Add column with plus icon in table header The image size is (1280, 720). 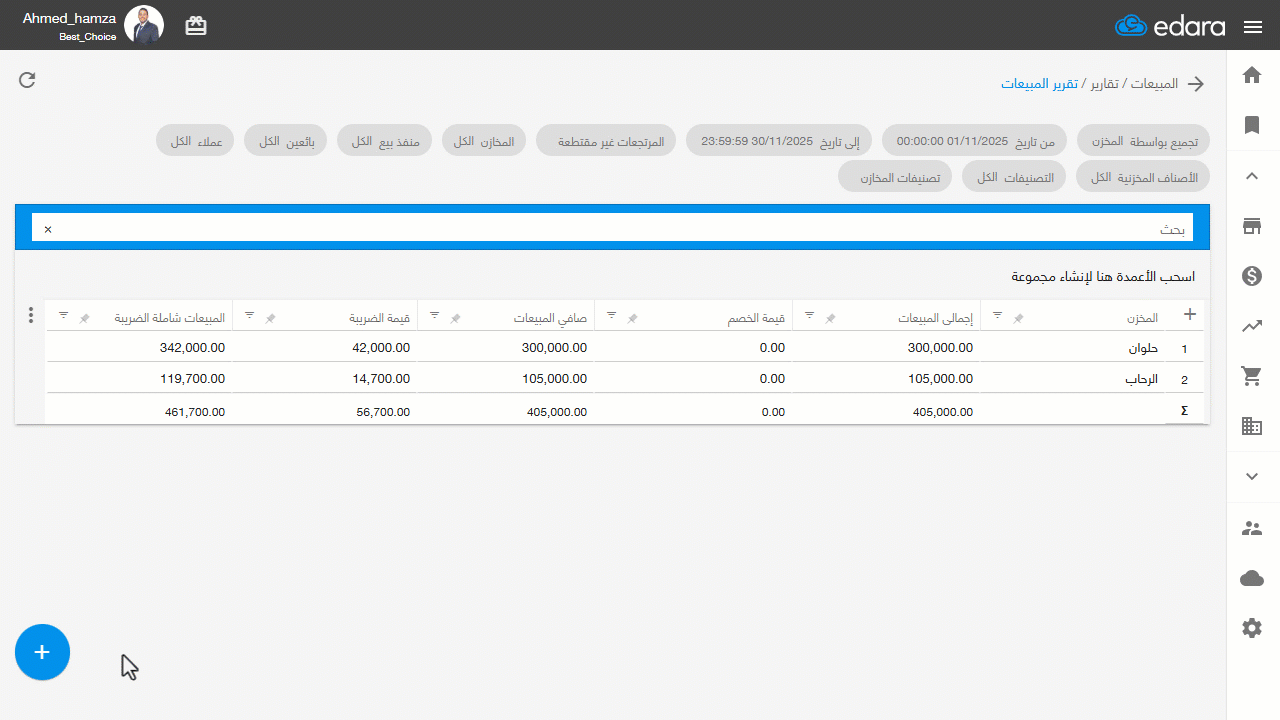(x=1190, y=314)
